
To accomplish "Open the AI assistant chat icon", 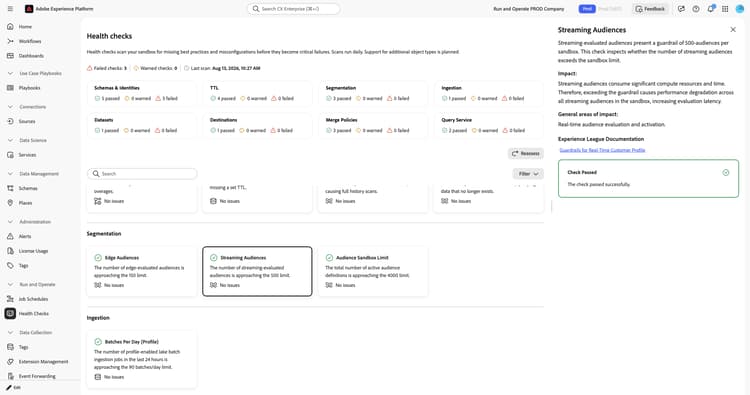I will 681,9.
